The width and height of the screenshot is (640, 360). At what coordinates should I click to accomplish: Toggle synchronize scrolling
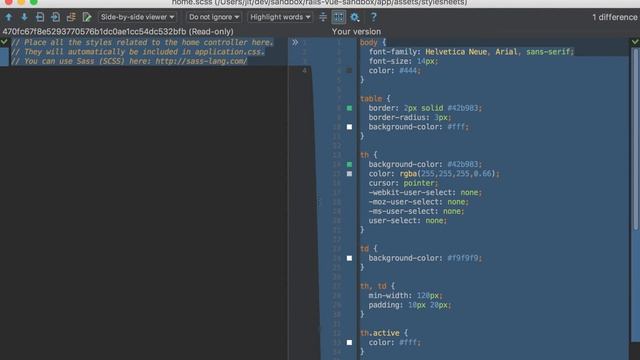(338, 17)
